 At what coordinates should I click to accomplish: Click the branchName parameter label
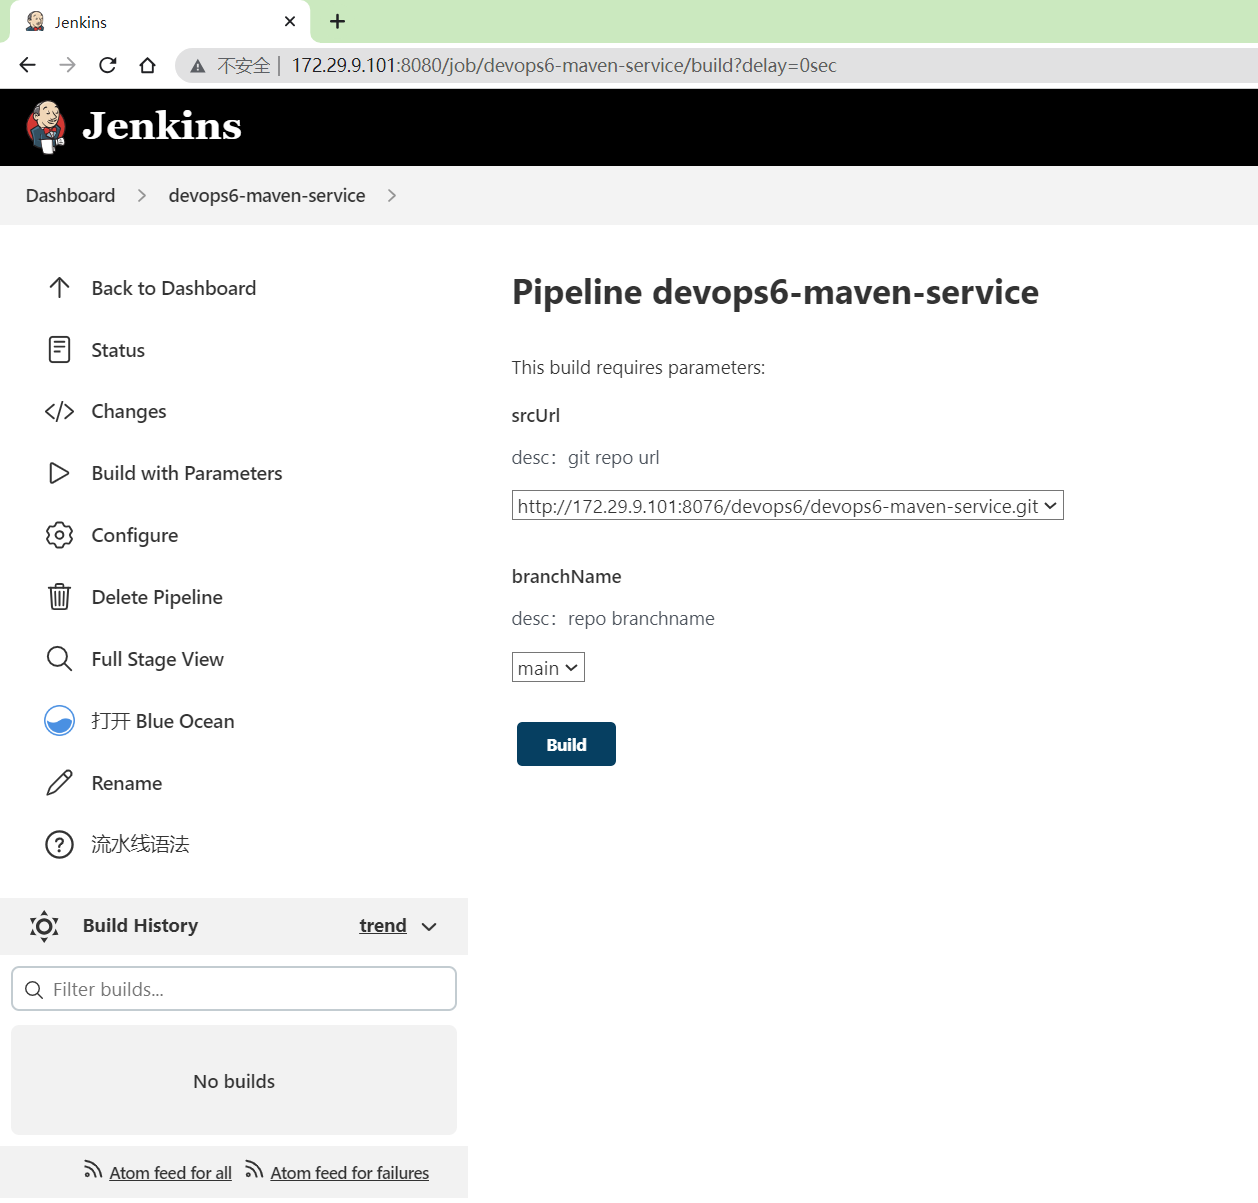(x=567, y=577)
